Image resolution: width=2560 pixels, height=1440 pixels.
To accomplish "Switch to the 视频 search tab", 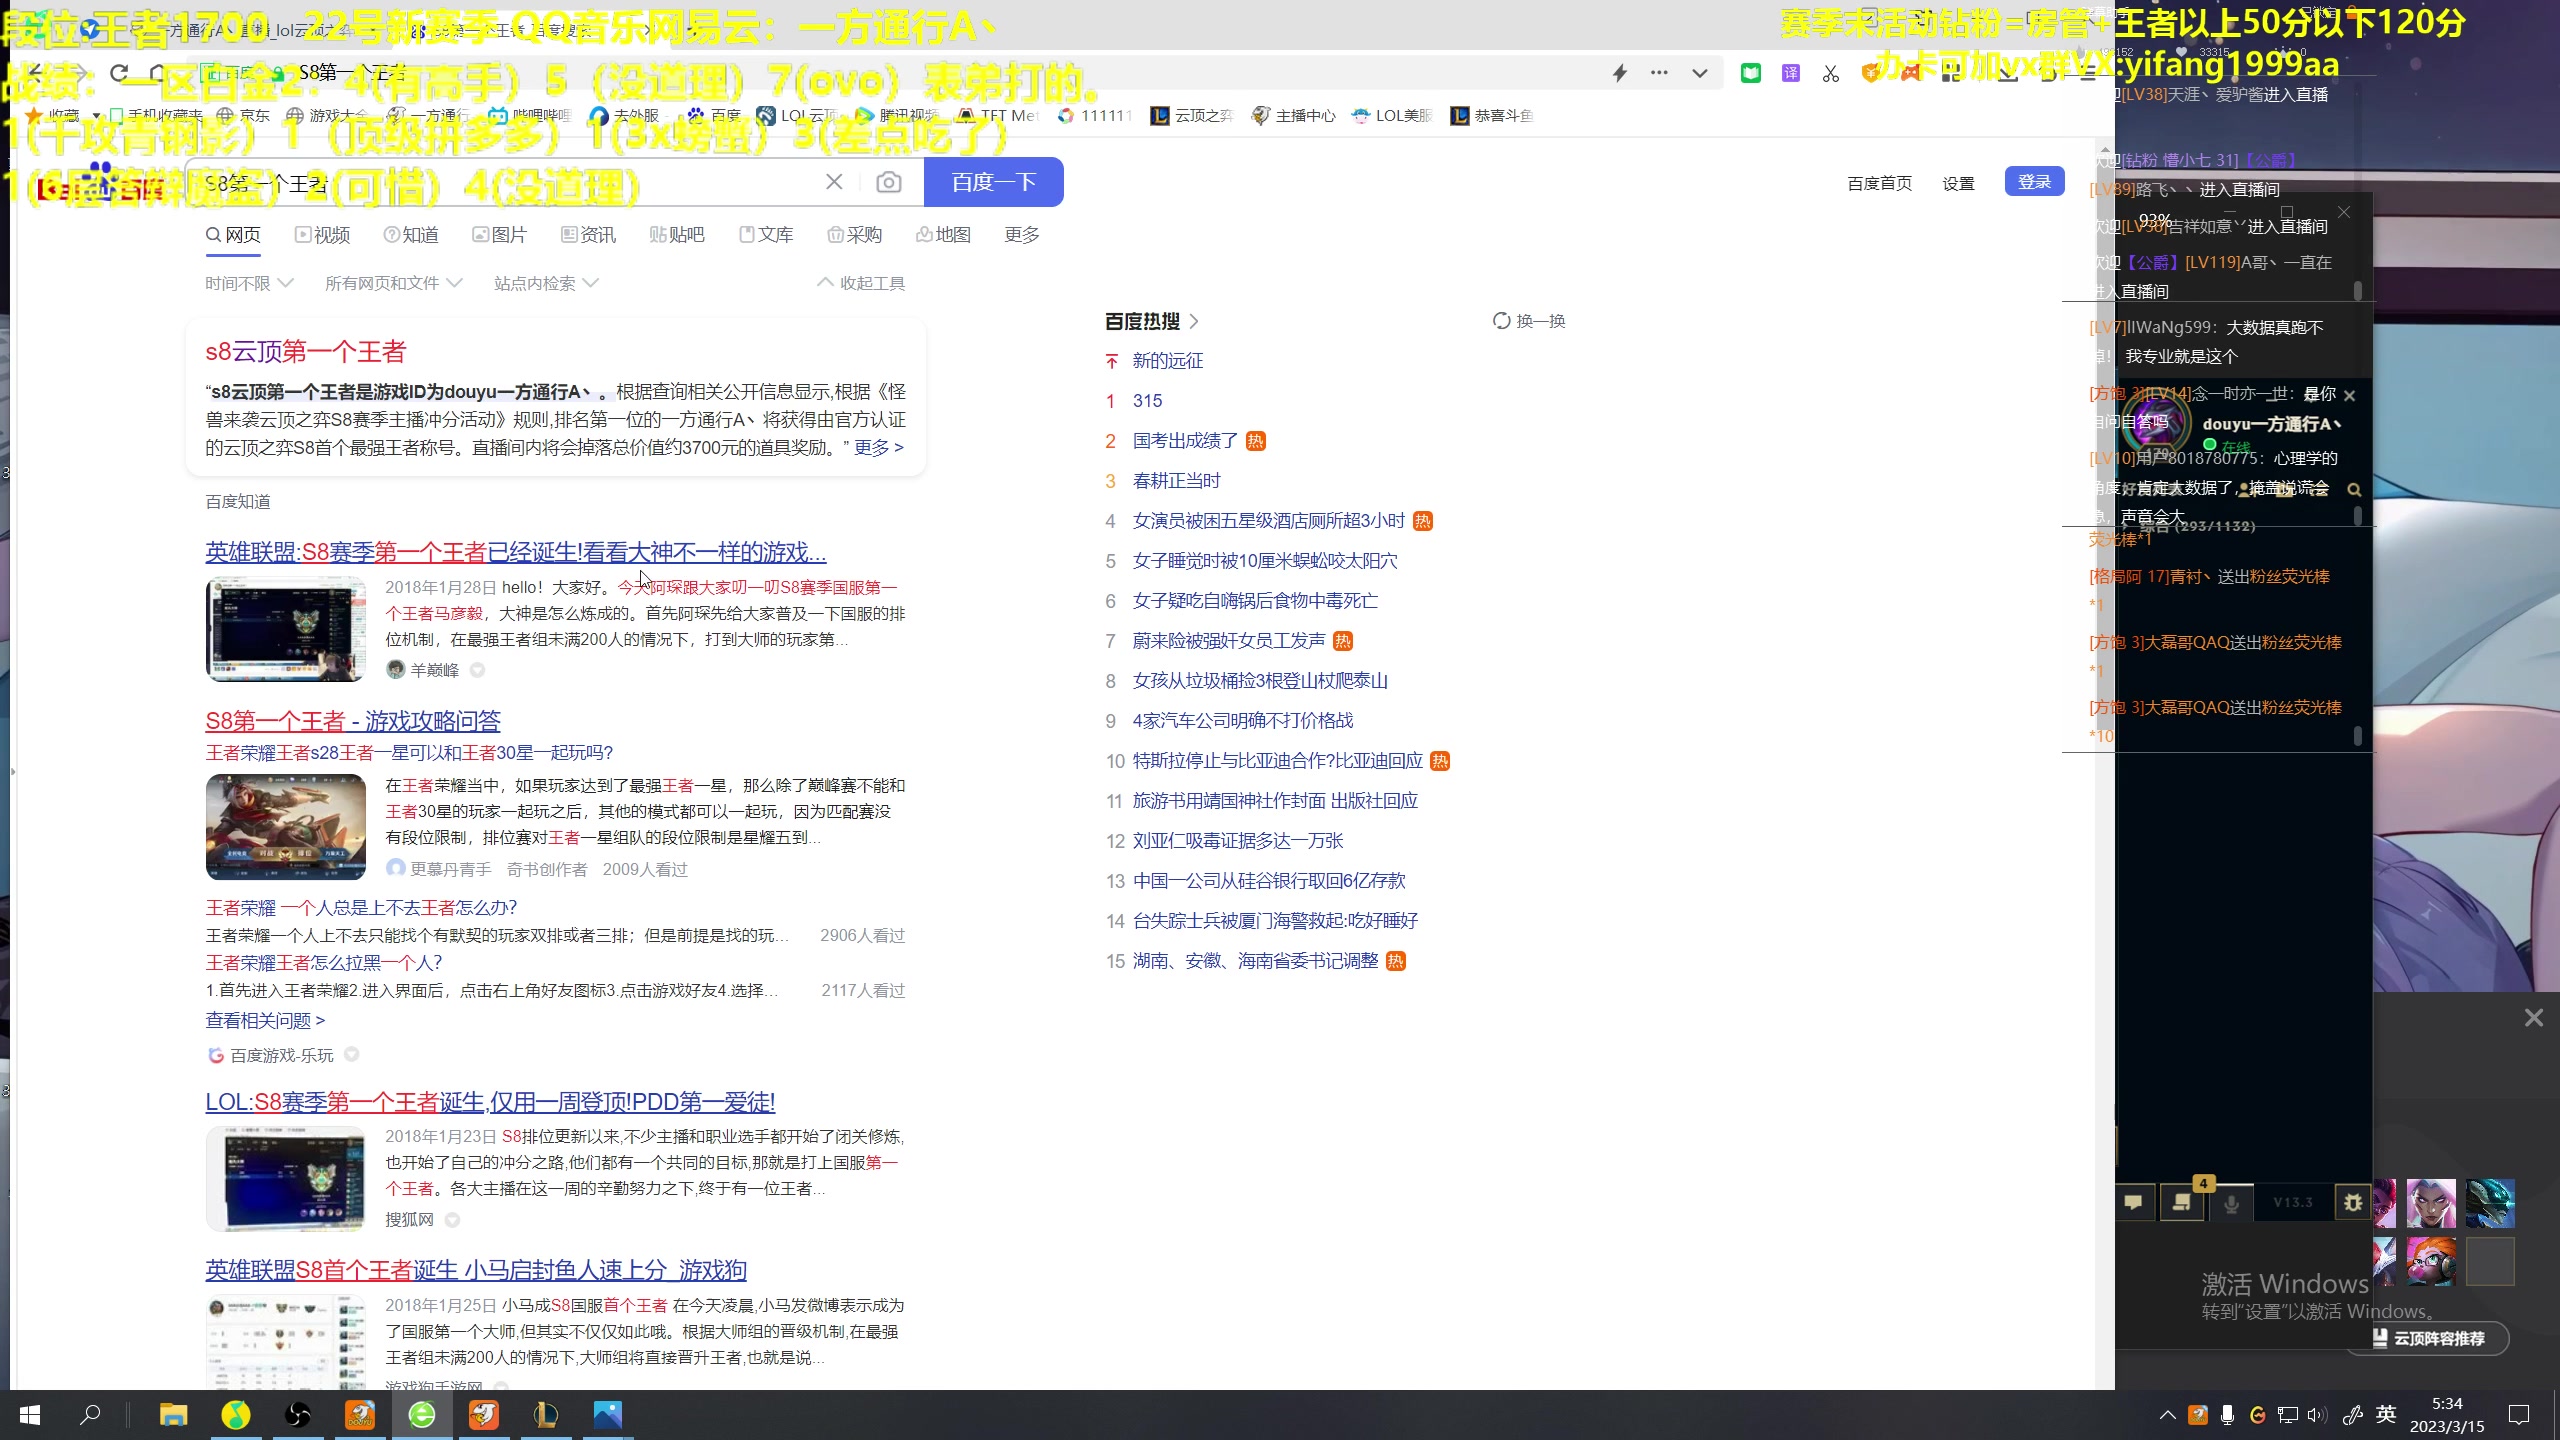I will click(322, 235).
